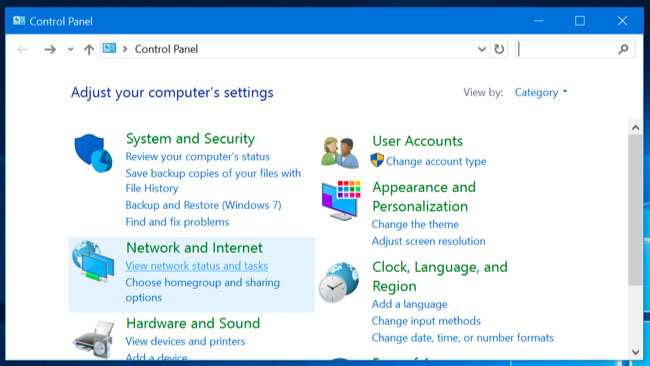Open Change the theme link
The height and width of the screenshot is (366, 650).
(415, 224)
